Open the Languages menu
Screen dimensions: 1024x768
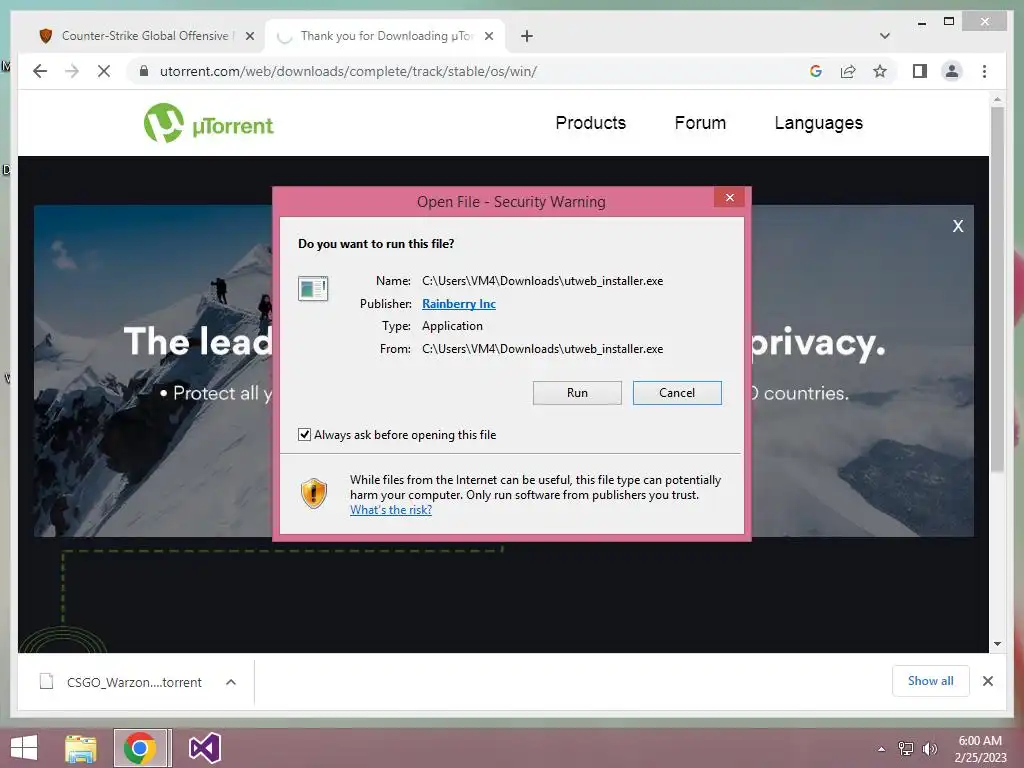tap(818, 123)
